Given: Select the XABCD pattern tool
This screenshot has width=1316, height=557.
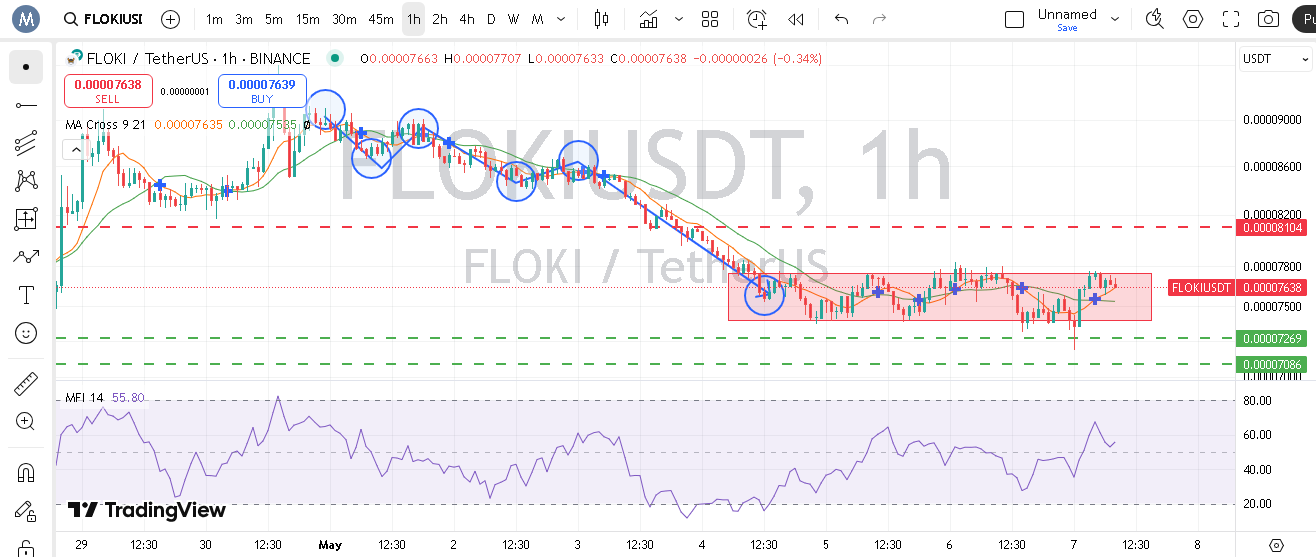Looking at the screenshot, I should (x=26, y=181).
